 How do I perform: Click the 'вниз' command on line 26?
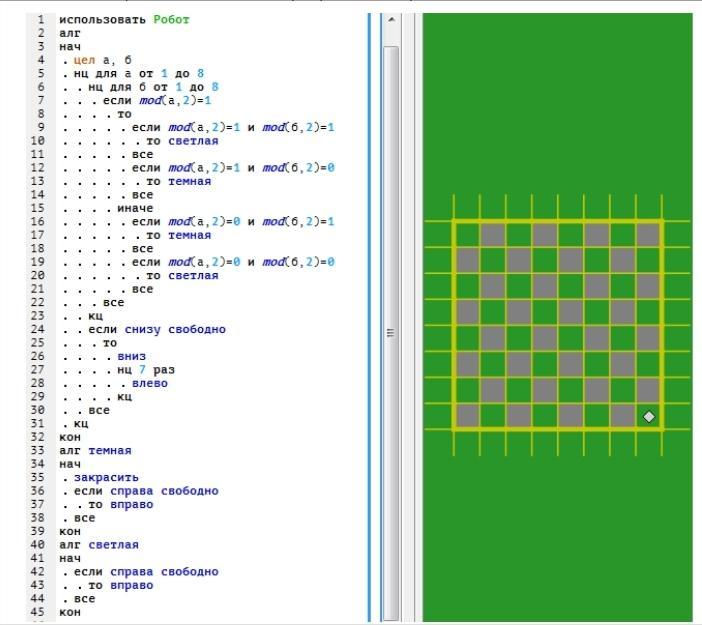(131, 356)
